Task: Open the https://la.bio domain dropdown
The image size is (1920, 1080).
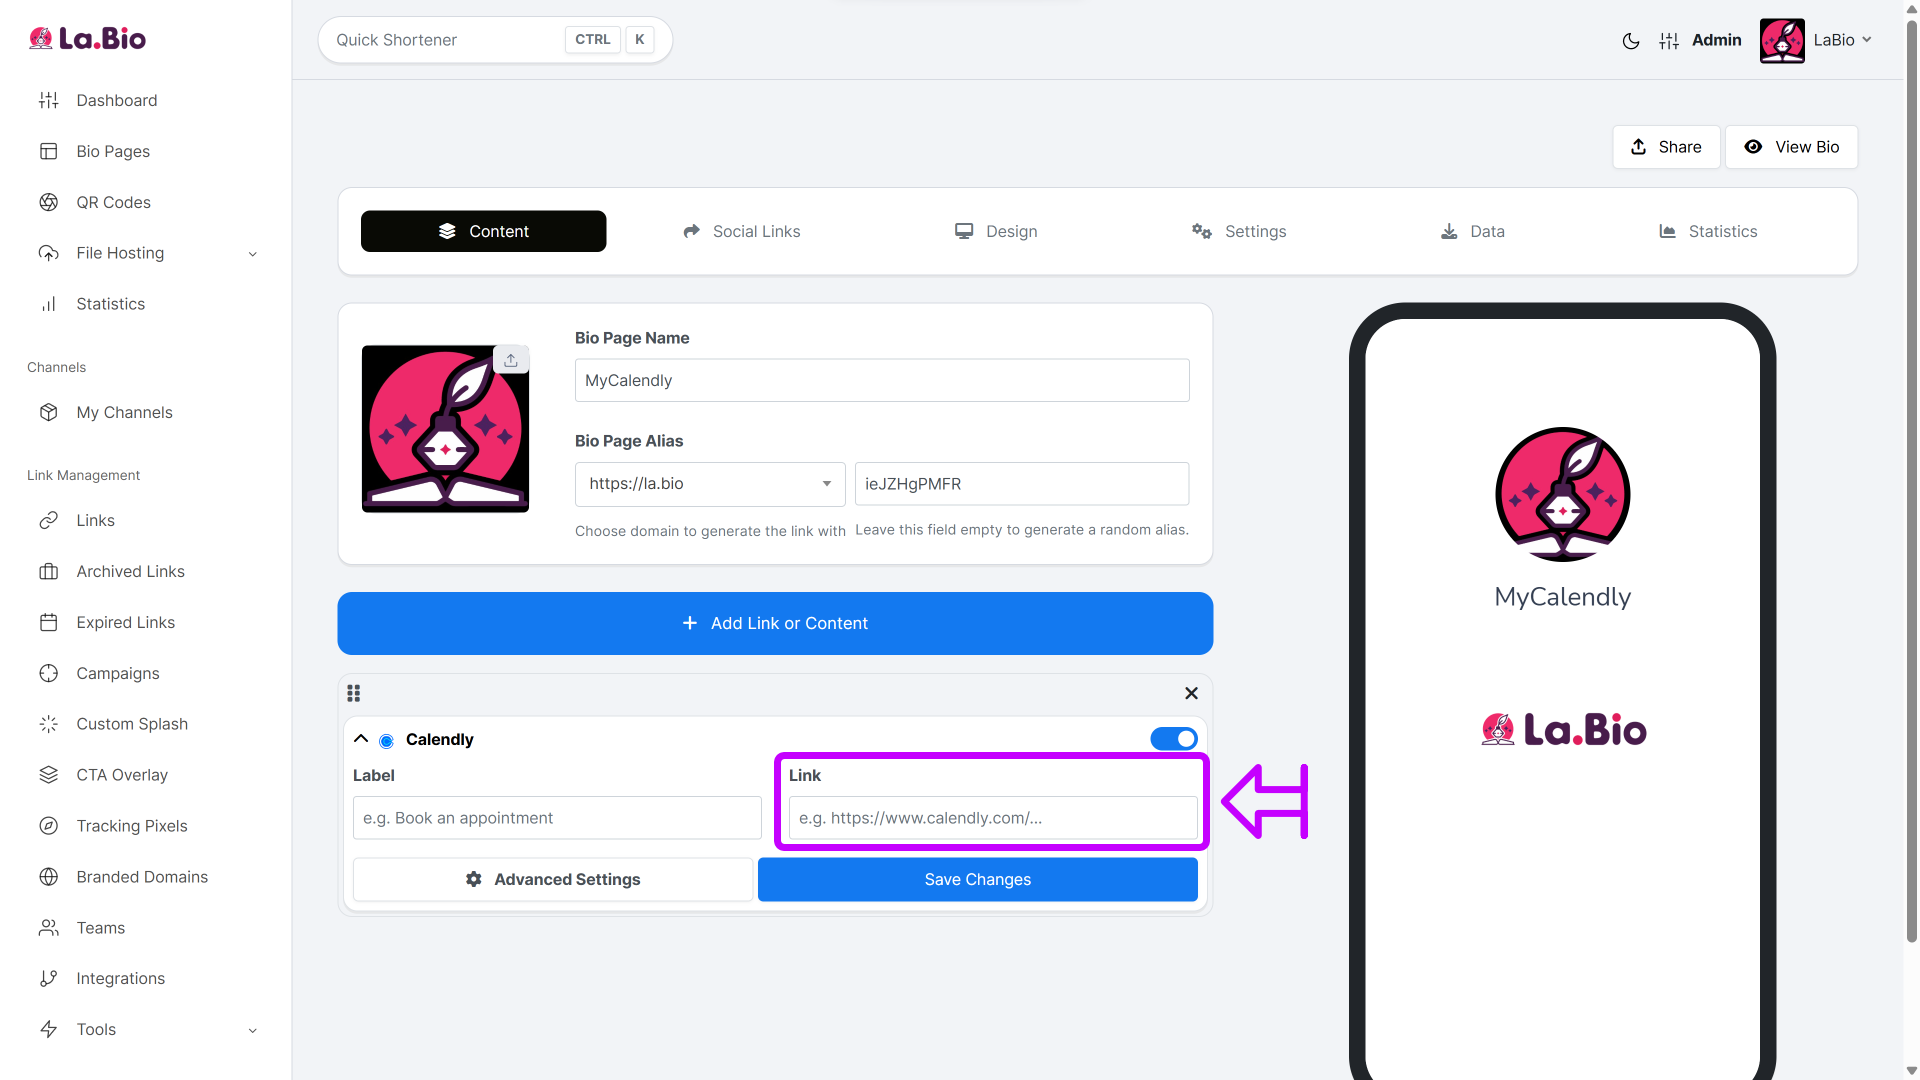Action: (x=710, y=484)
